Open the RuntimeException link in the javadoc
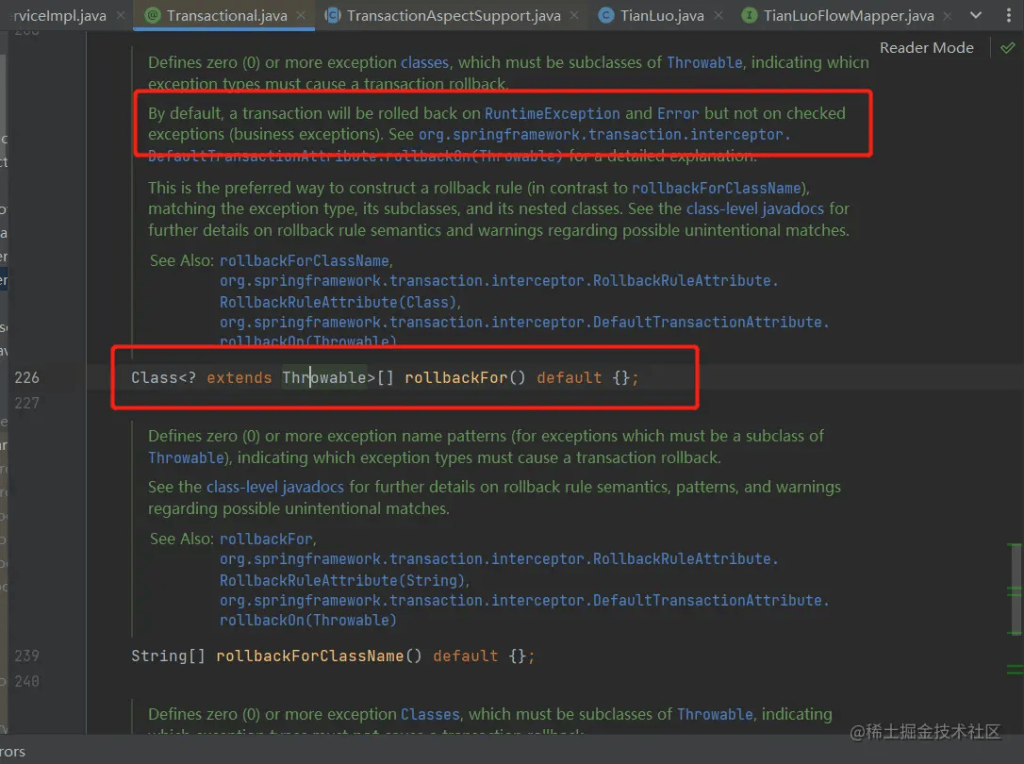The image size is (1024, 764). click(x=552, y=114)
